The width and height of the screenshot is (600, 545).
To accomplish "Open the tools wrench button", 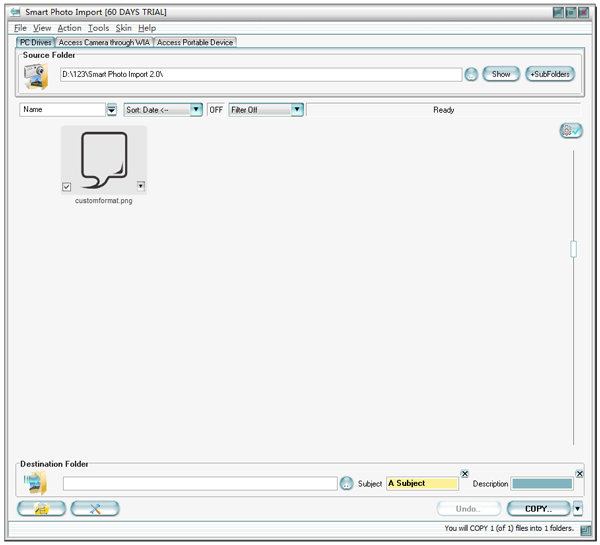I will click(95, 508).
